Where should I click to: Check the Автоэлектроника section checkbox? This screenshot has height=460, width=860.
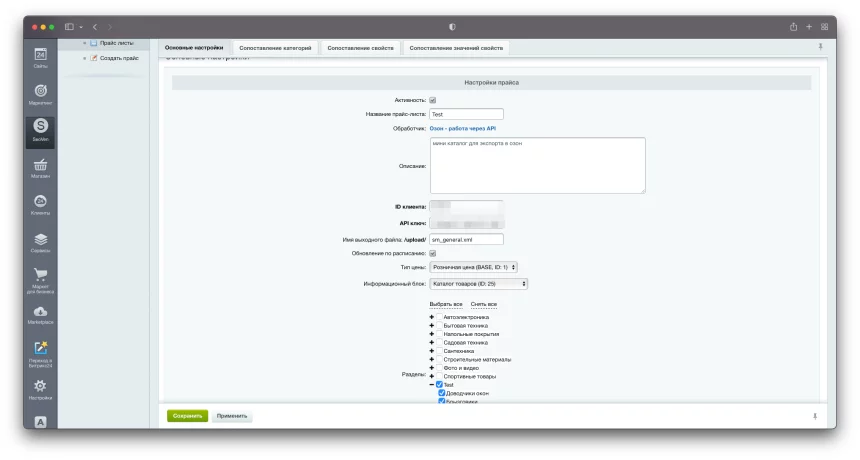click(x=439, y=317)
